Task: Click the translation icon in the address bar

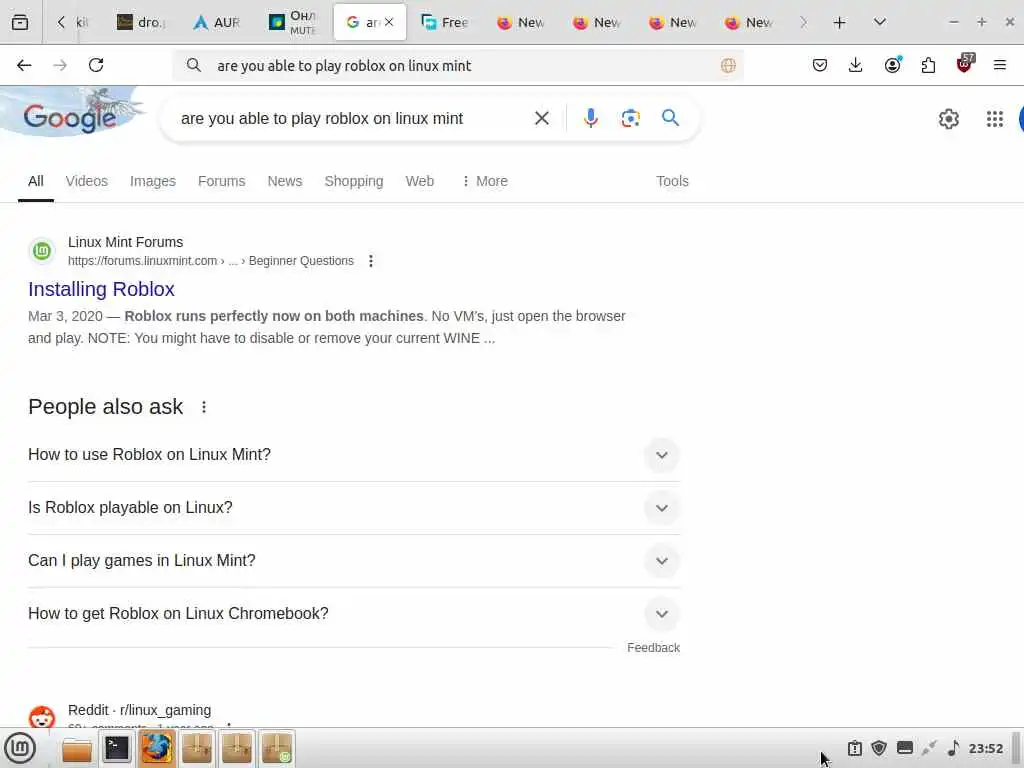Action: pos(728,65)
